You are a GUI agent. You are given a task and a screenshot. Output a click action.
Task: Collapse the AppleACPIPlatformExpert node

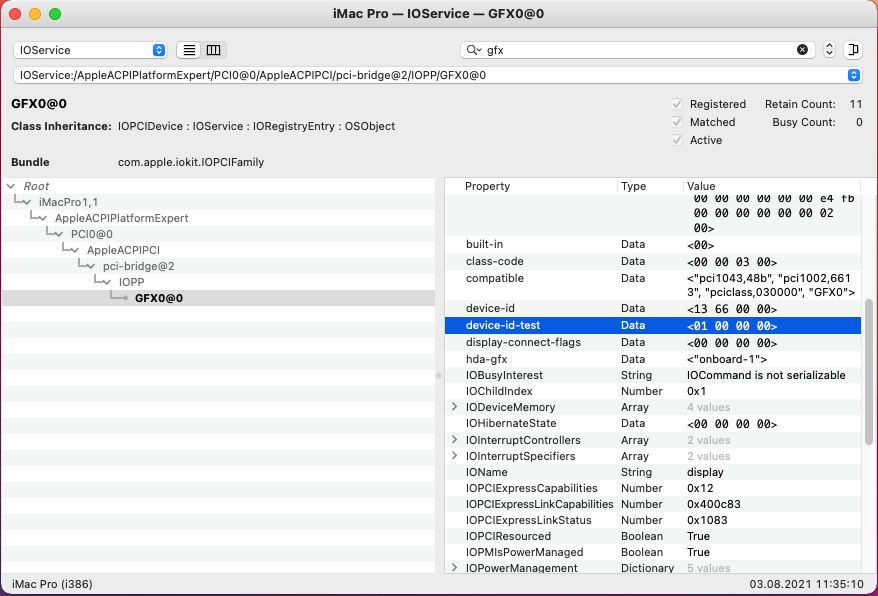44,218
